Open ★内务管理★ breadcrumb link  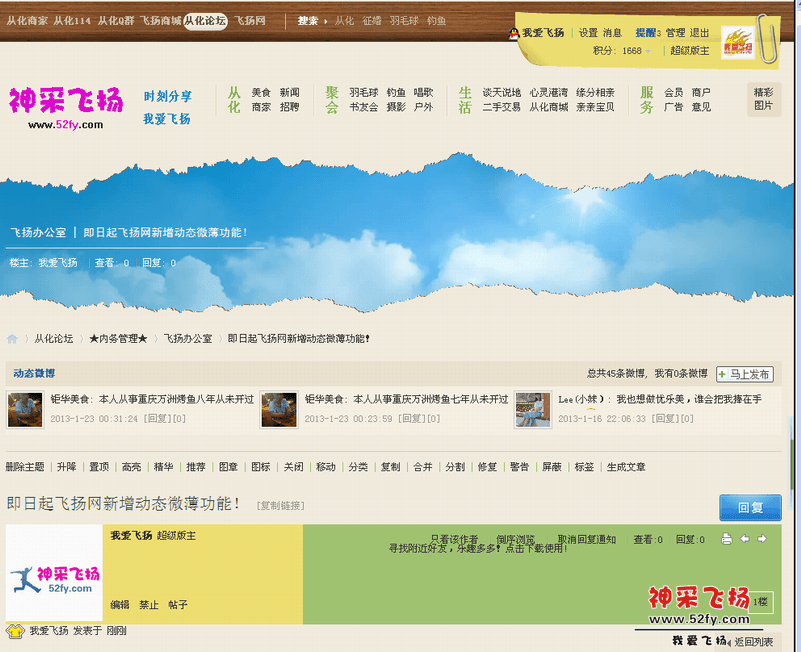pos(118,339)
